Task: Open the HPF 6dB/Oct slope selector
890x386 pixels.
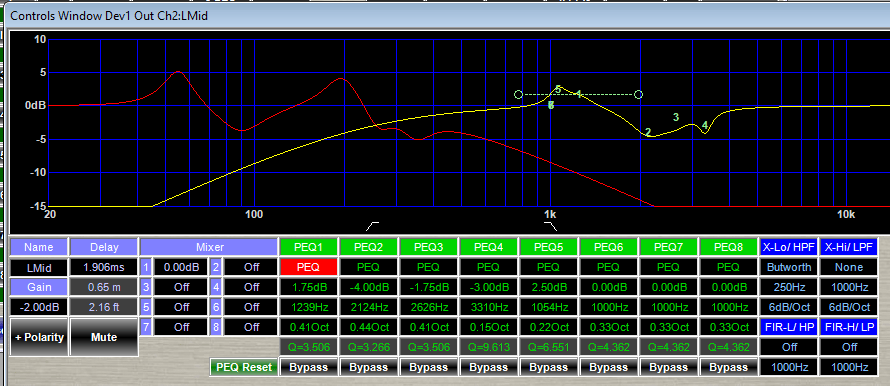Action: pos(787,307)
